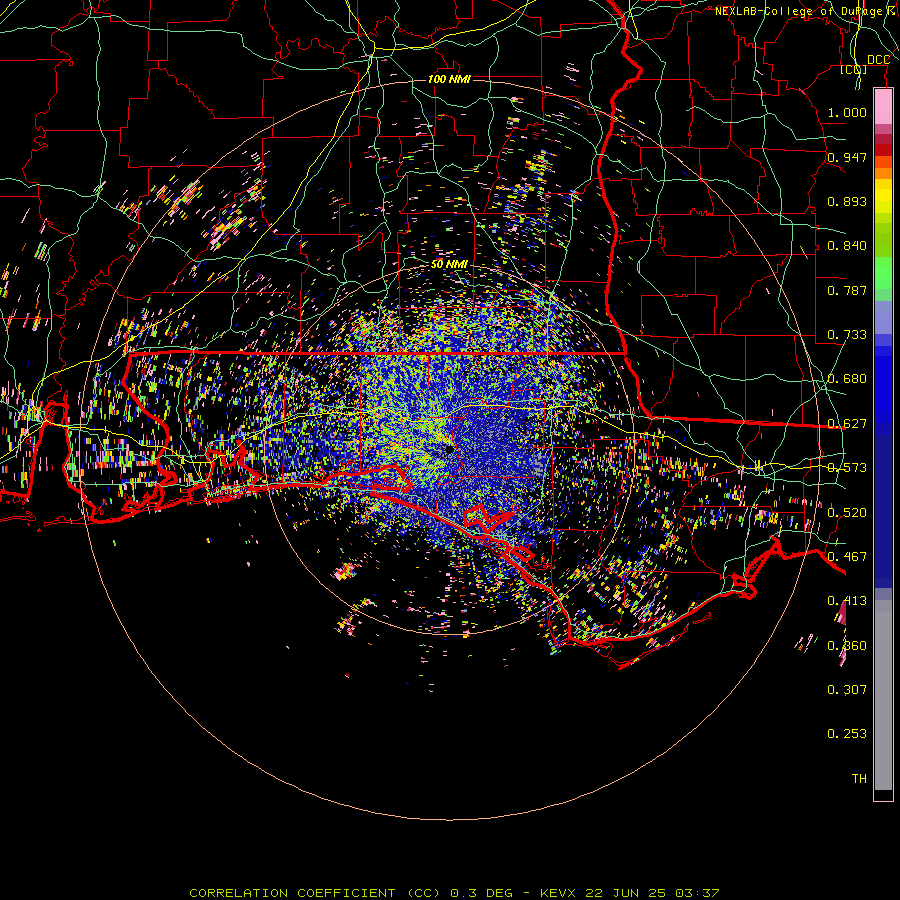Viewport: 900px width, 900px height.
Task: Click the gray low-value section of color bar
Action: coord(883,695)
